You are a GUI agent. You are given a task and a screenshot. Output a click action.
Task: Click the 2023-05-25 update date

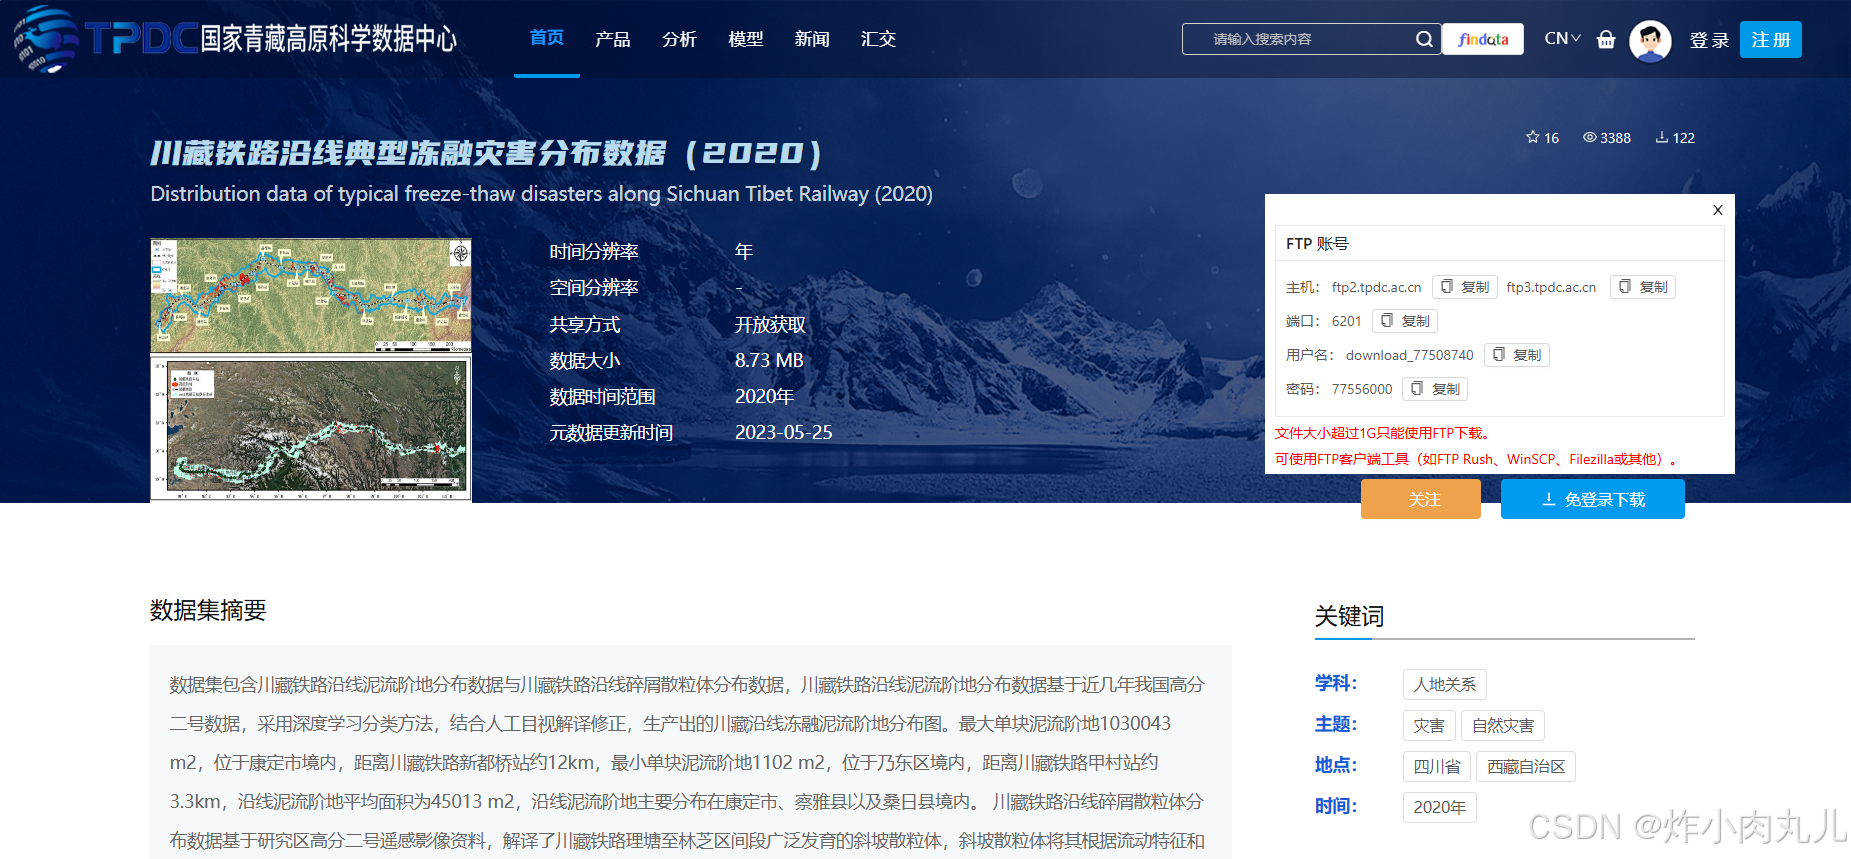783,432
